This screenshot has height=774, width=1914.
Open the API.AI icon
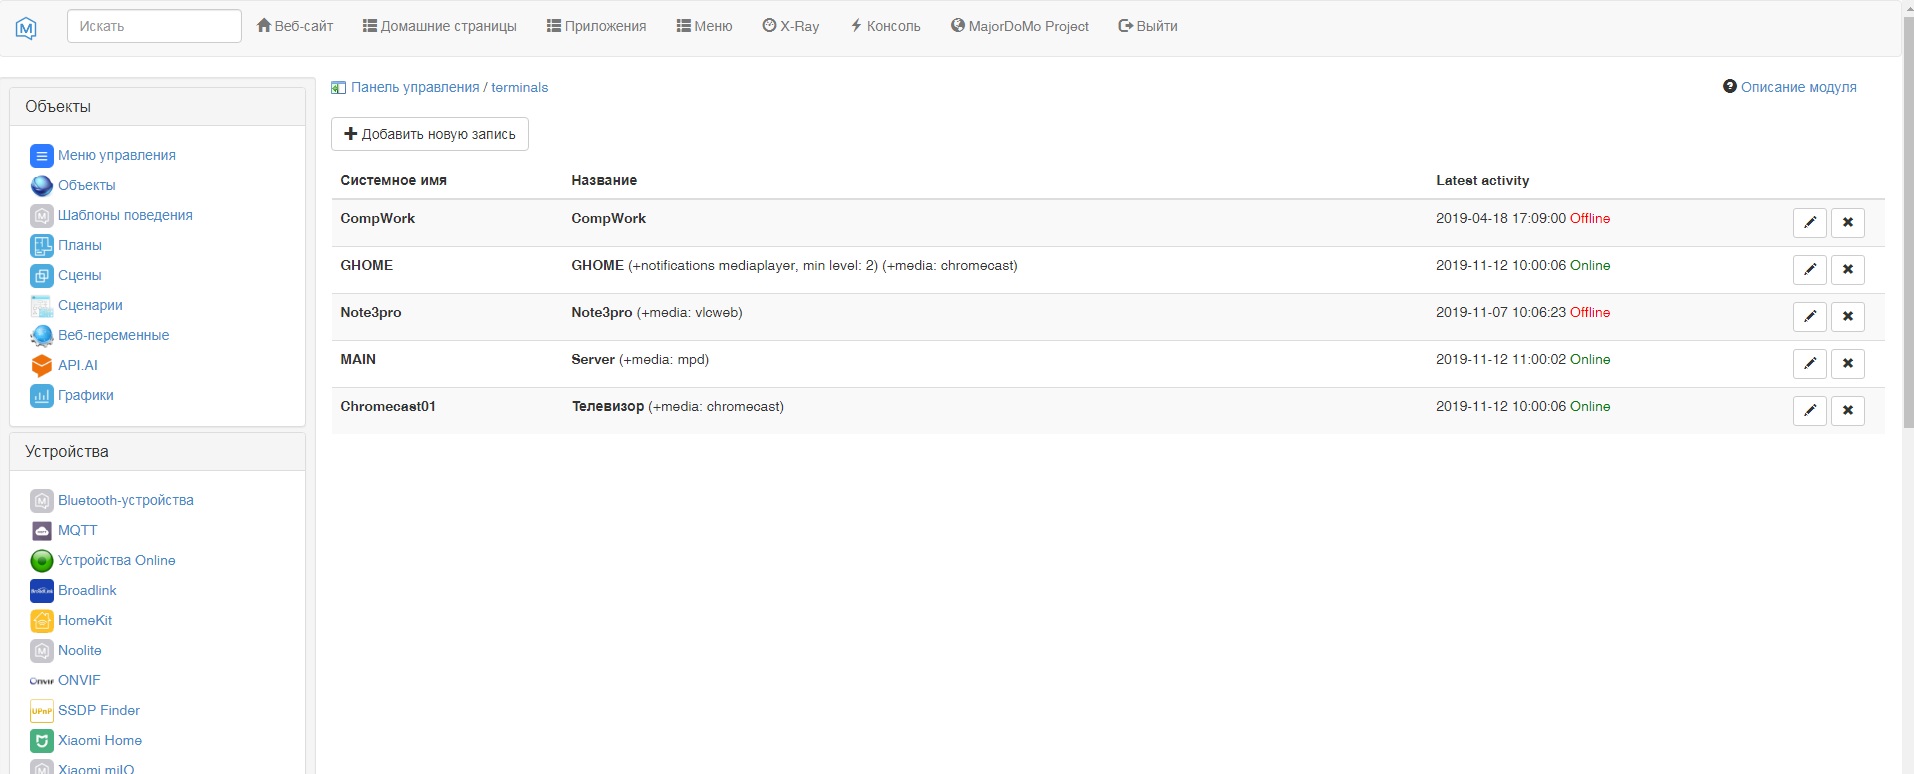tap(41, 365)
